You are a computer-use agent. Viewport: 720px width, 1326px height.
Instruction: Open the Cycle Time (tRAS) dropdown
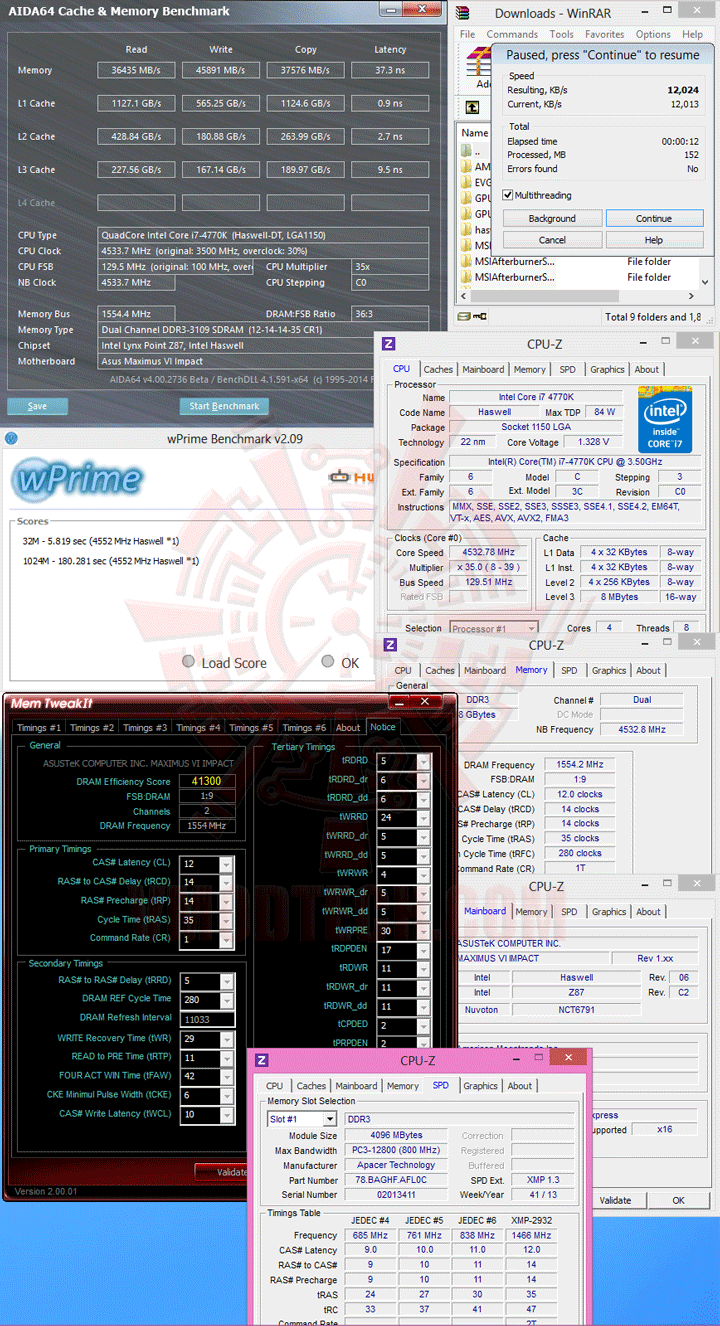[x=226, y=921]
